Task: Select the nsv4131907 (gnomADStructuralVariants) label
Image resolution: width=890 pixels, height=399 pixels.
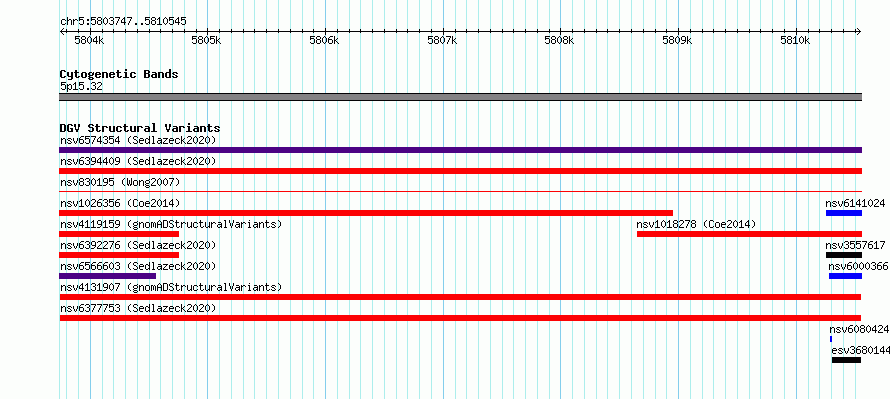Action: coord(171,287)
